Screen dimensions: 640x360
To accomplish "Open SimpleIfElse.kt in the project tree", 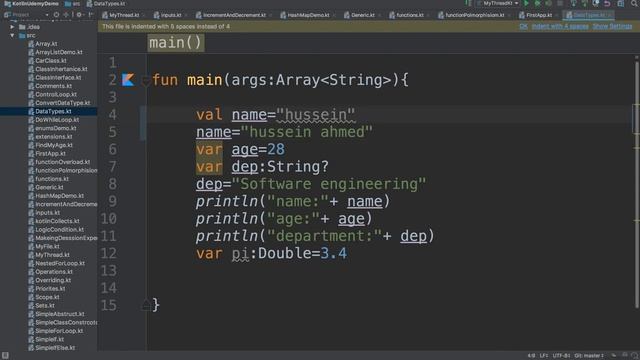I will pyautogui.click(x=55, y=348).
